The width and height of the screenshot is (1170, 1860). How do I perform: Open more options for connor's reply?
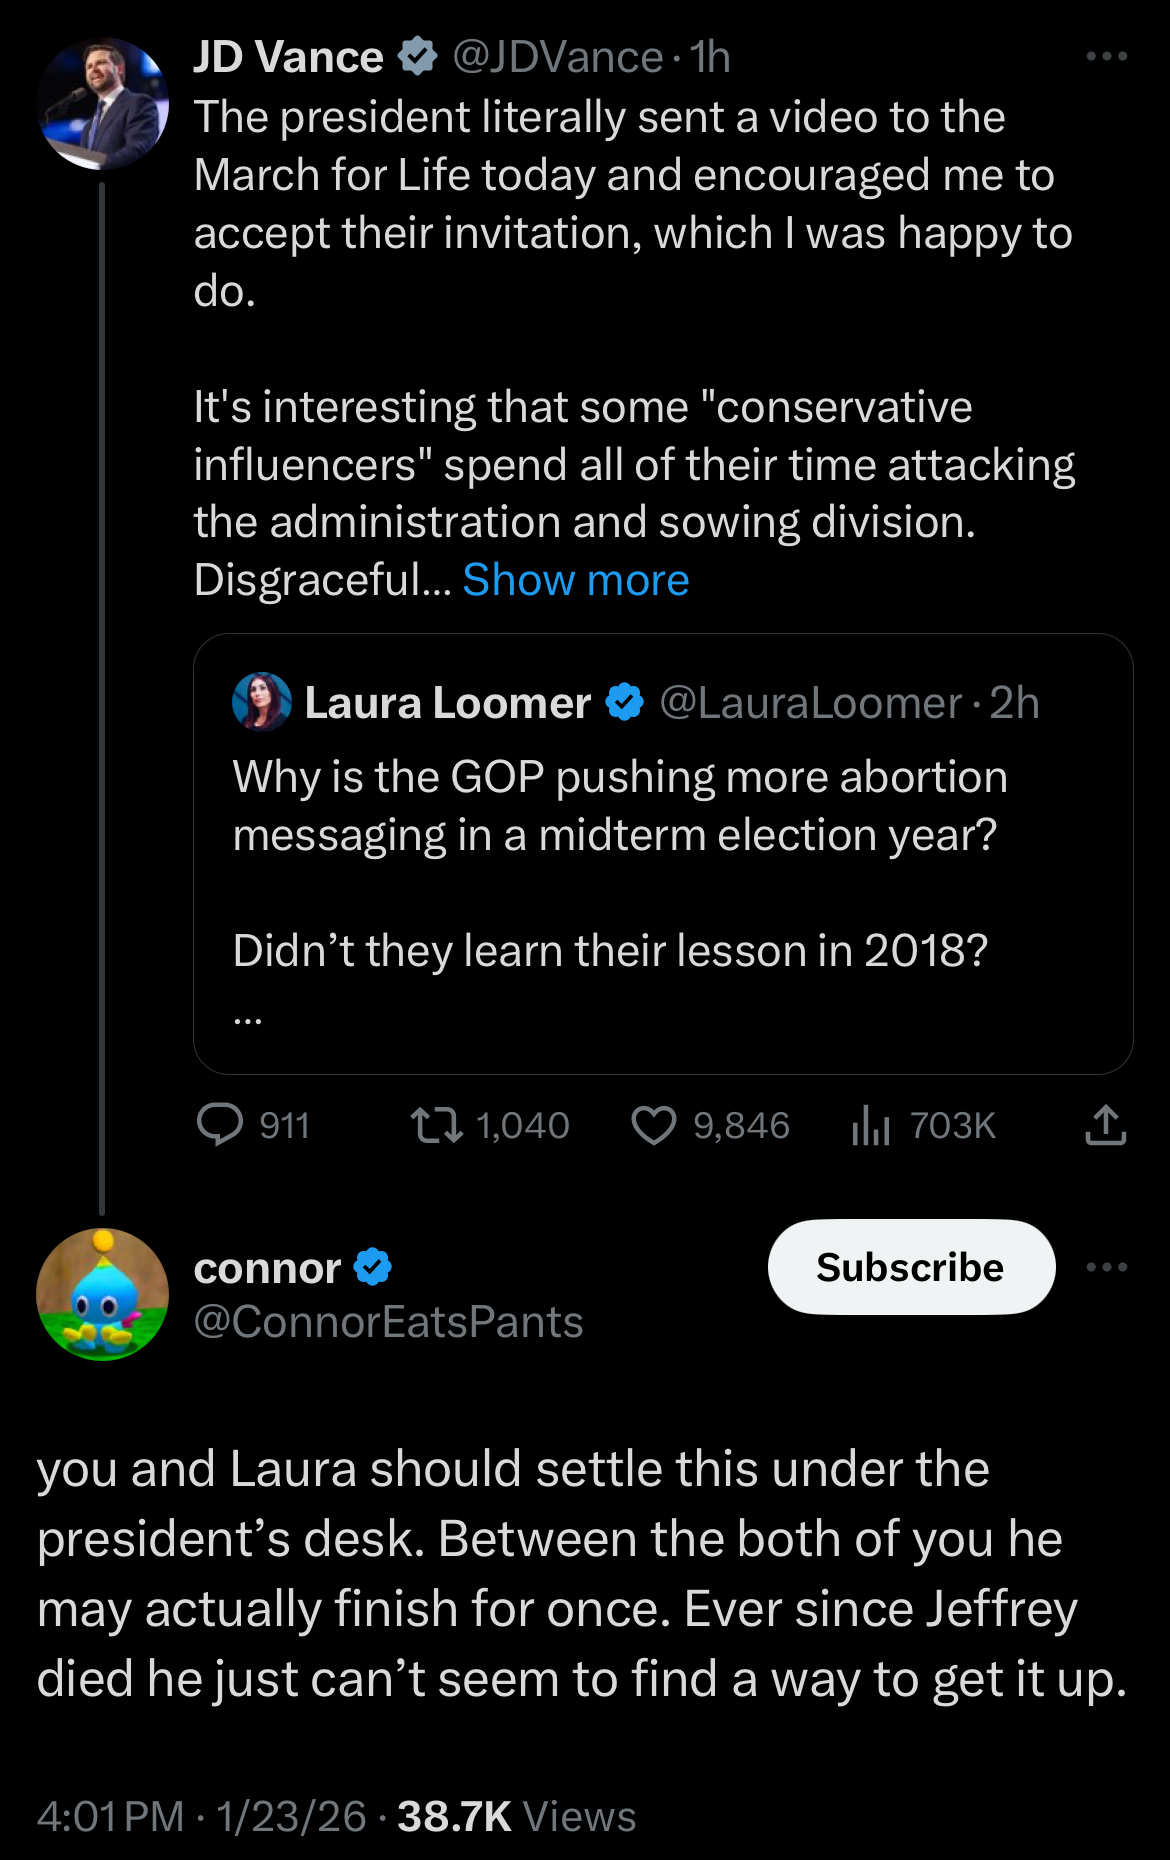click(x=1106, y=1267)
